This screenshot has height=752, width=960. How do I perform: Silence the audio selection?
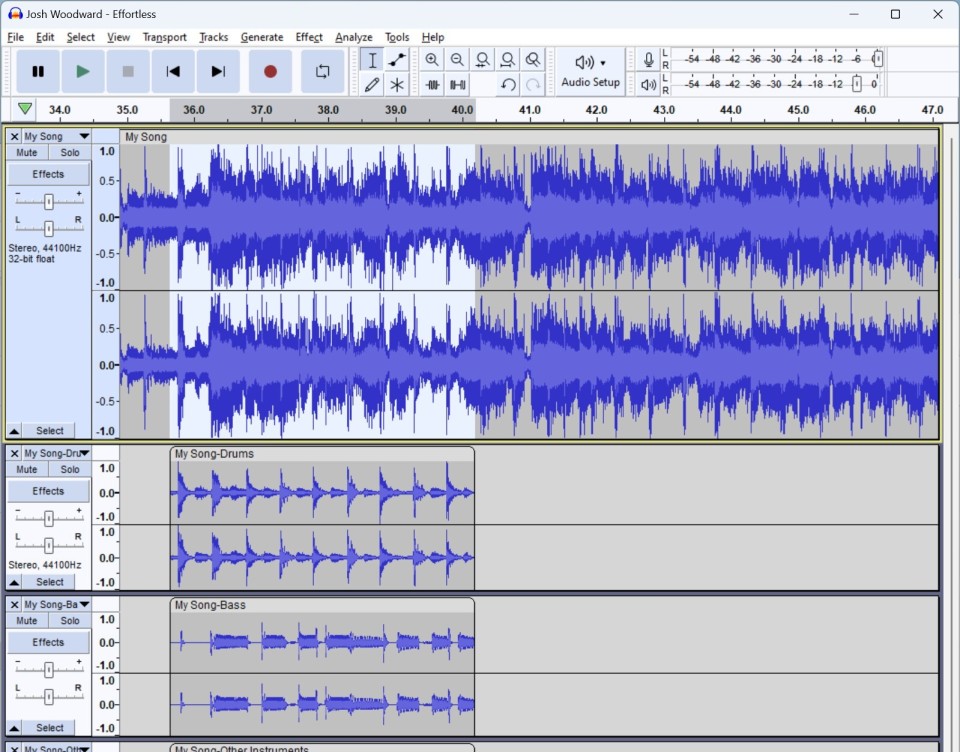click(457, 84)
